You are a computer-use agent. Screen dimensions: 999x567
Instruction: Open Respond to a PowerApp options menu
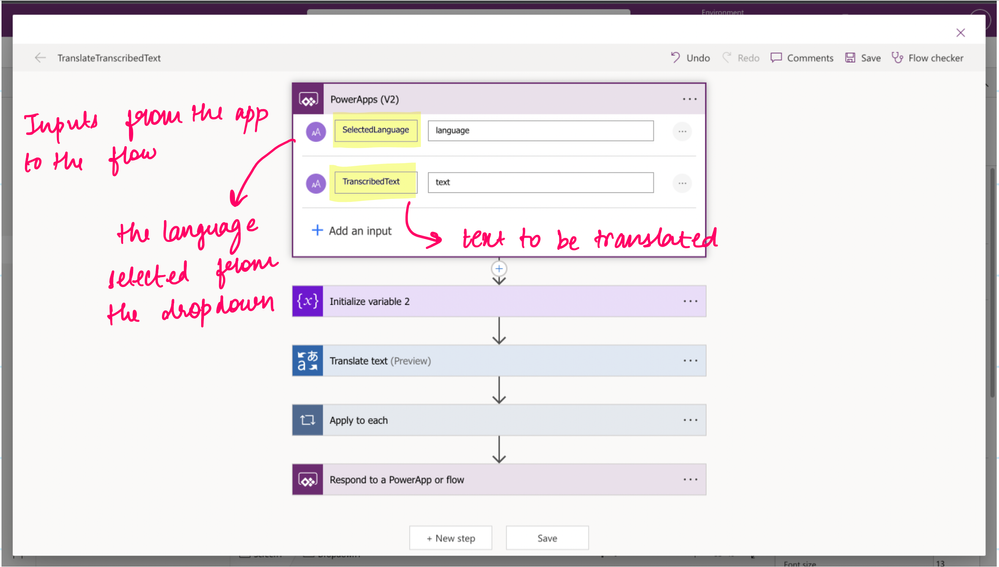coord(690,480)
